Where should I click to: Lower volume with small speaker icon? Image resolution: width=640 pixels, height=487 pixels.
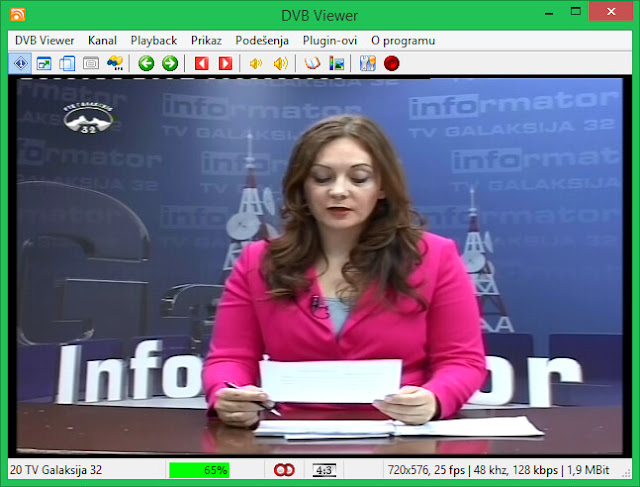click(256, 64)
